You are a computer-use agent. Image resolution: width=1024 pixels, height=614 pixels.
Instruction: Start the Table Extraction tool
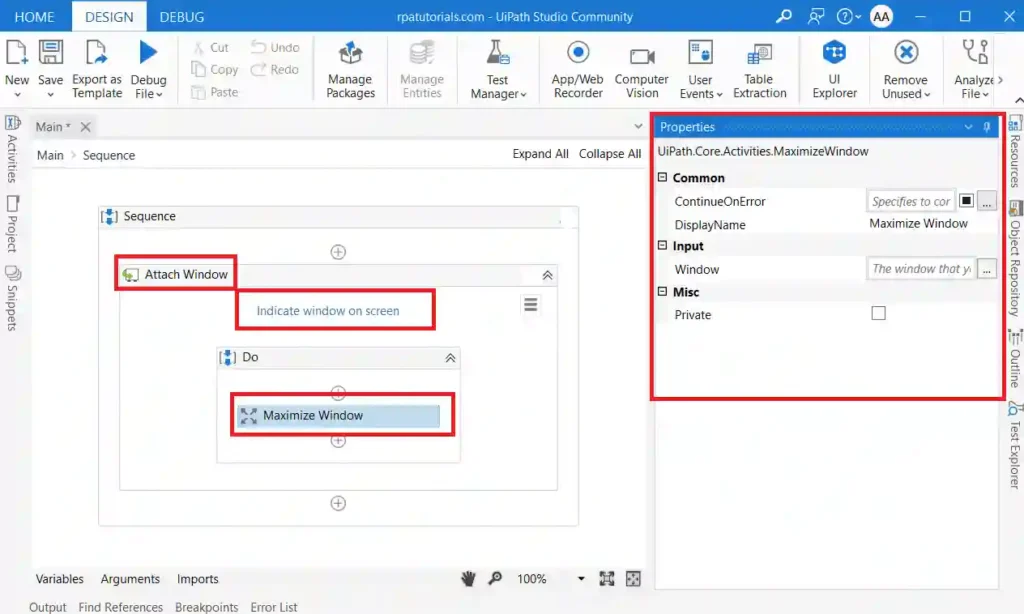coord(759,70)
